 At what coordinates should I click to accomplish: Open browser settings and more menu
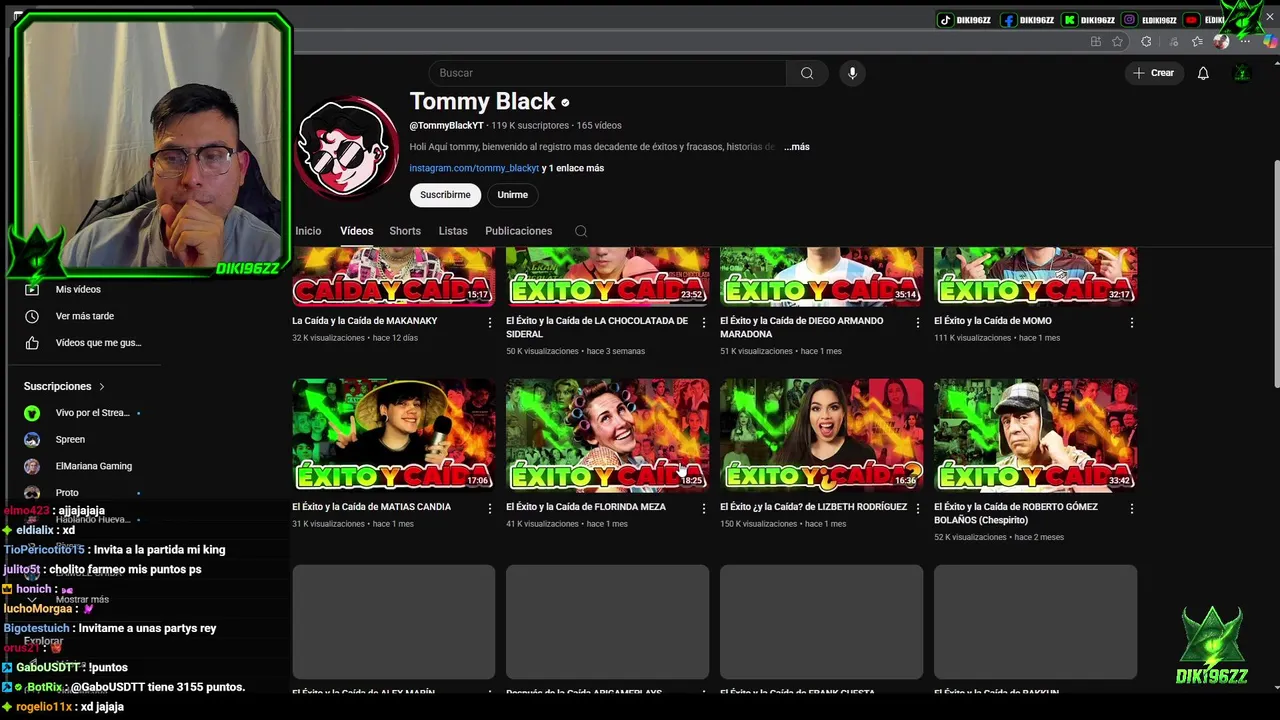click(x=1247, y=41)
